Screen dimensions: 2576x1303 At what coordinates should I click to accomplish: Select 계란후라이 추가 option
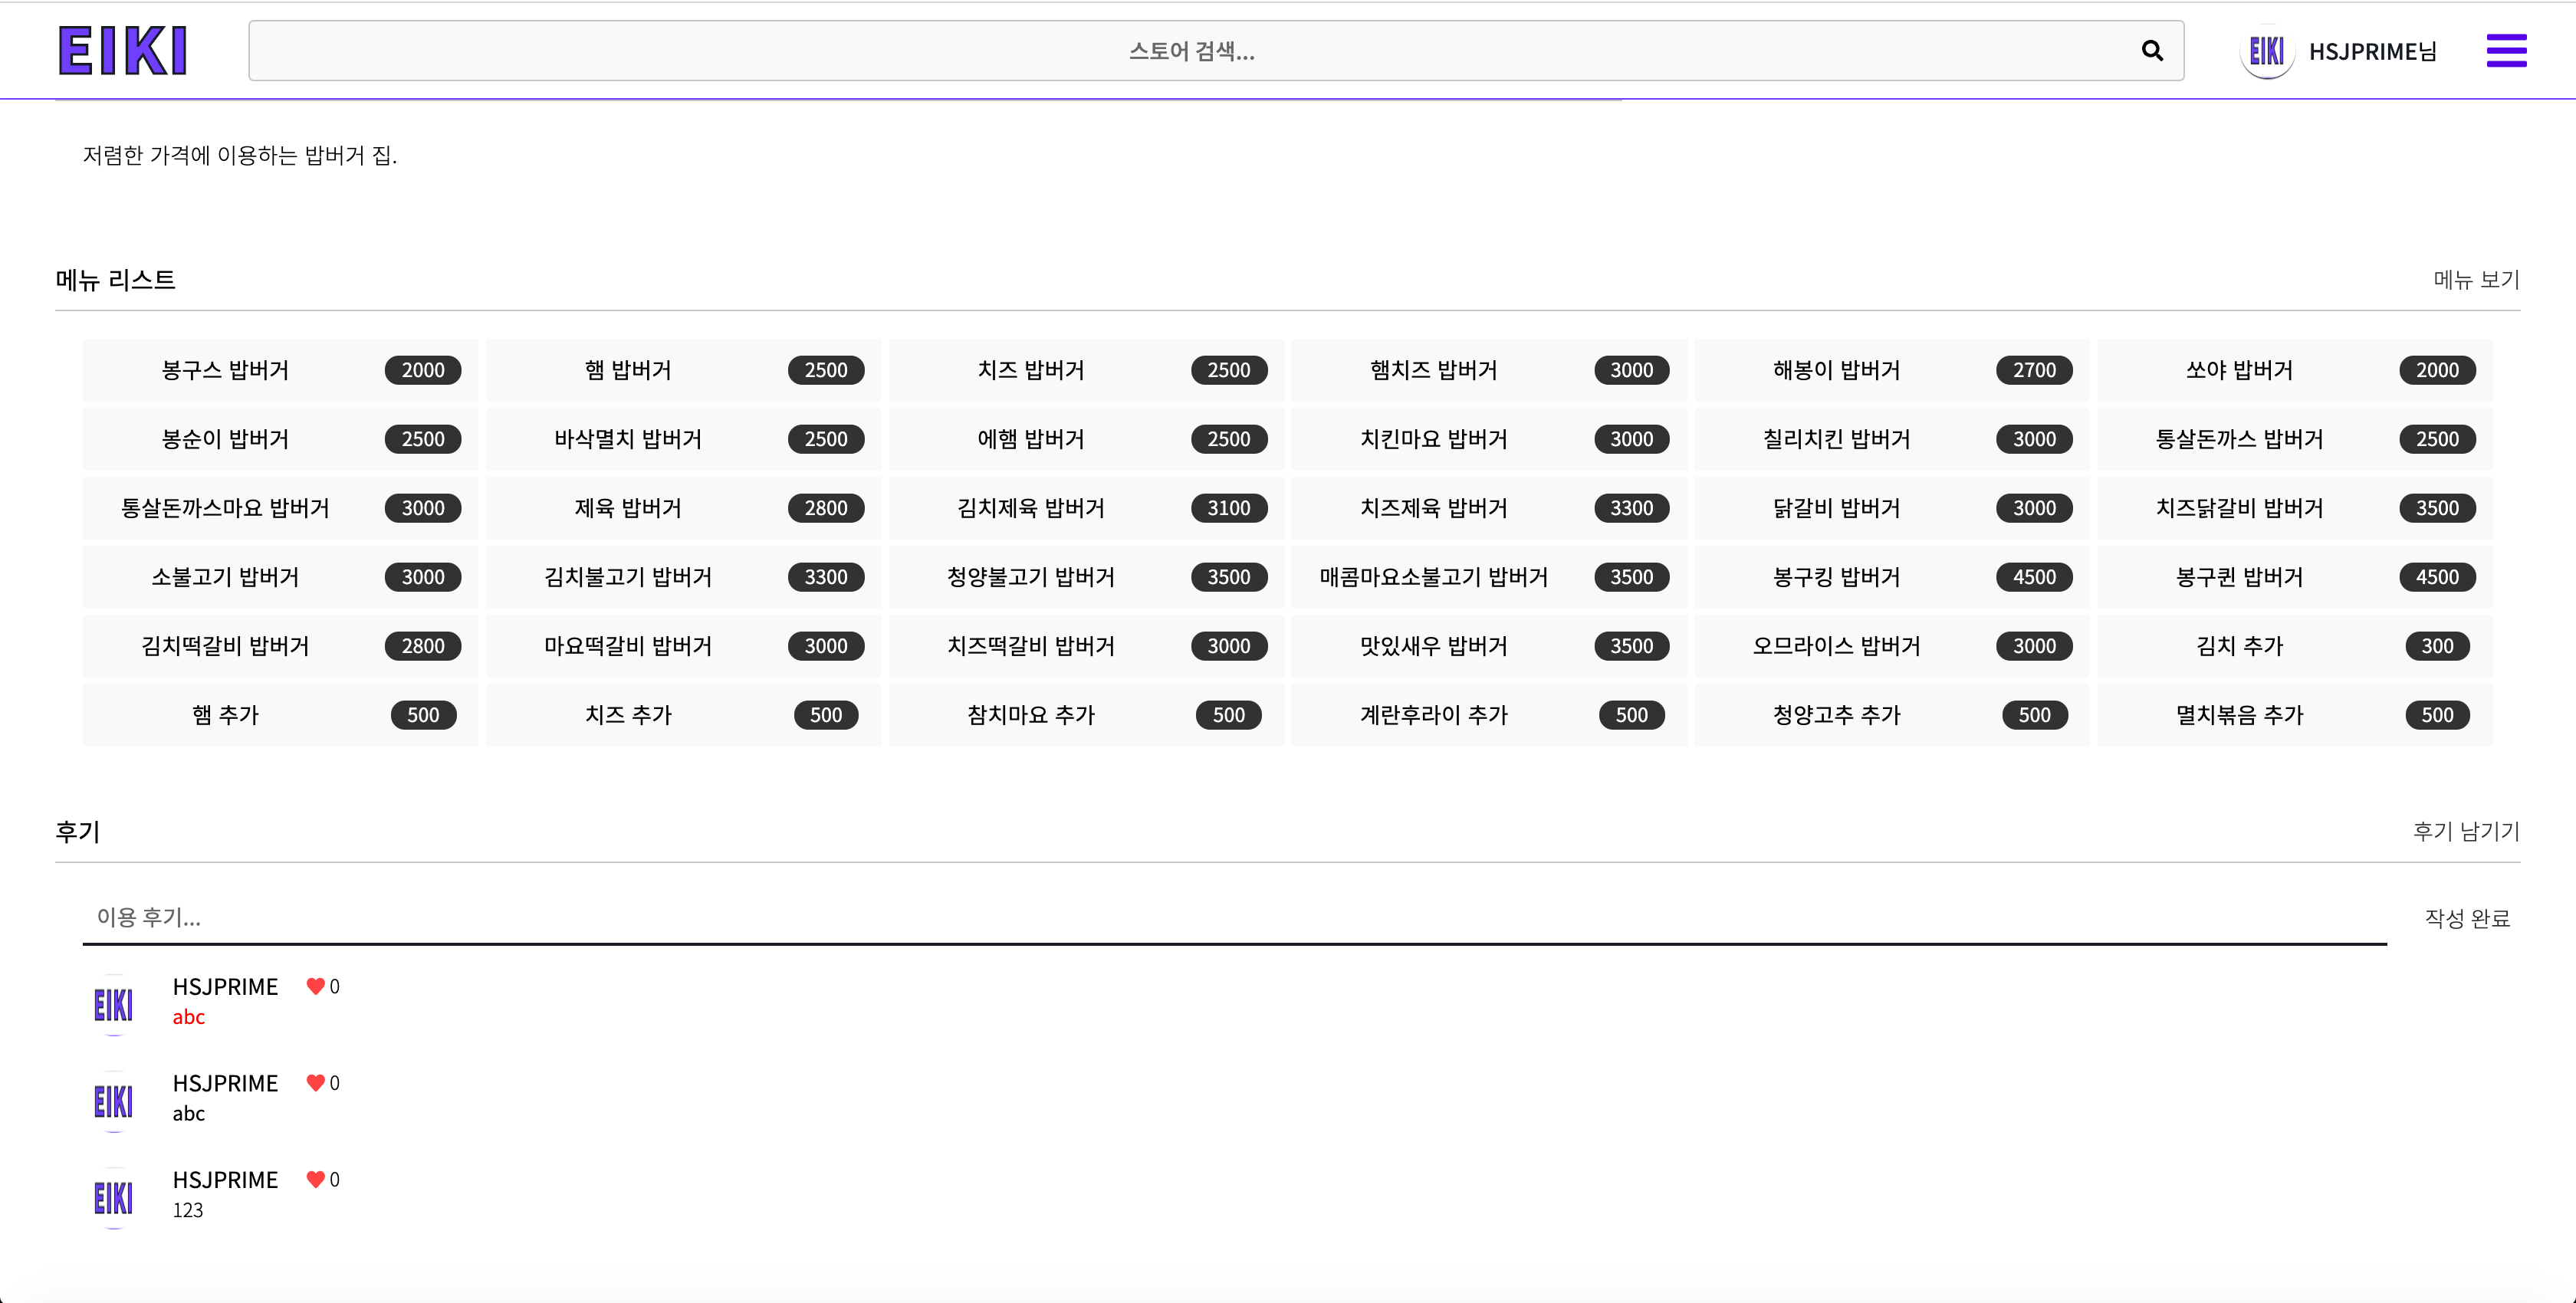click(x=1433, y=715)
